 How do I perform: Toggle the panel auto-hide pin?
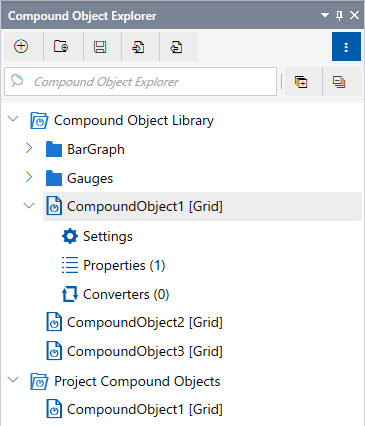tap(340, 15)
